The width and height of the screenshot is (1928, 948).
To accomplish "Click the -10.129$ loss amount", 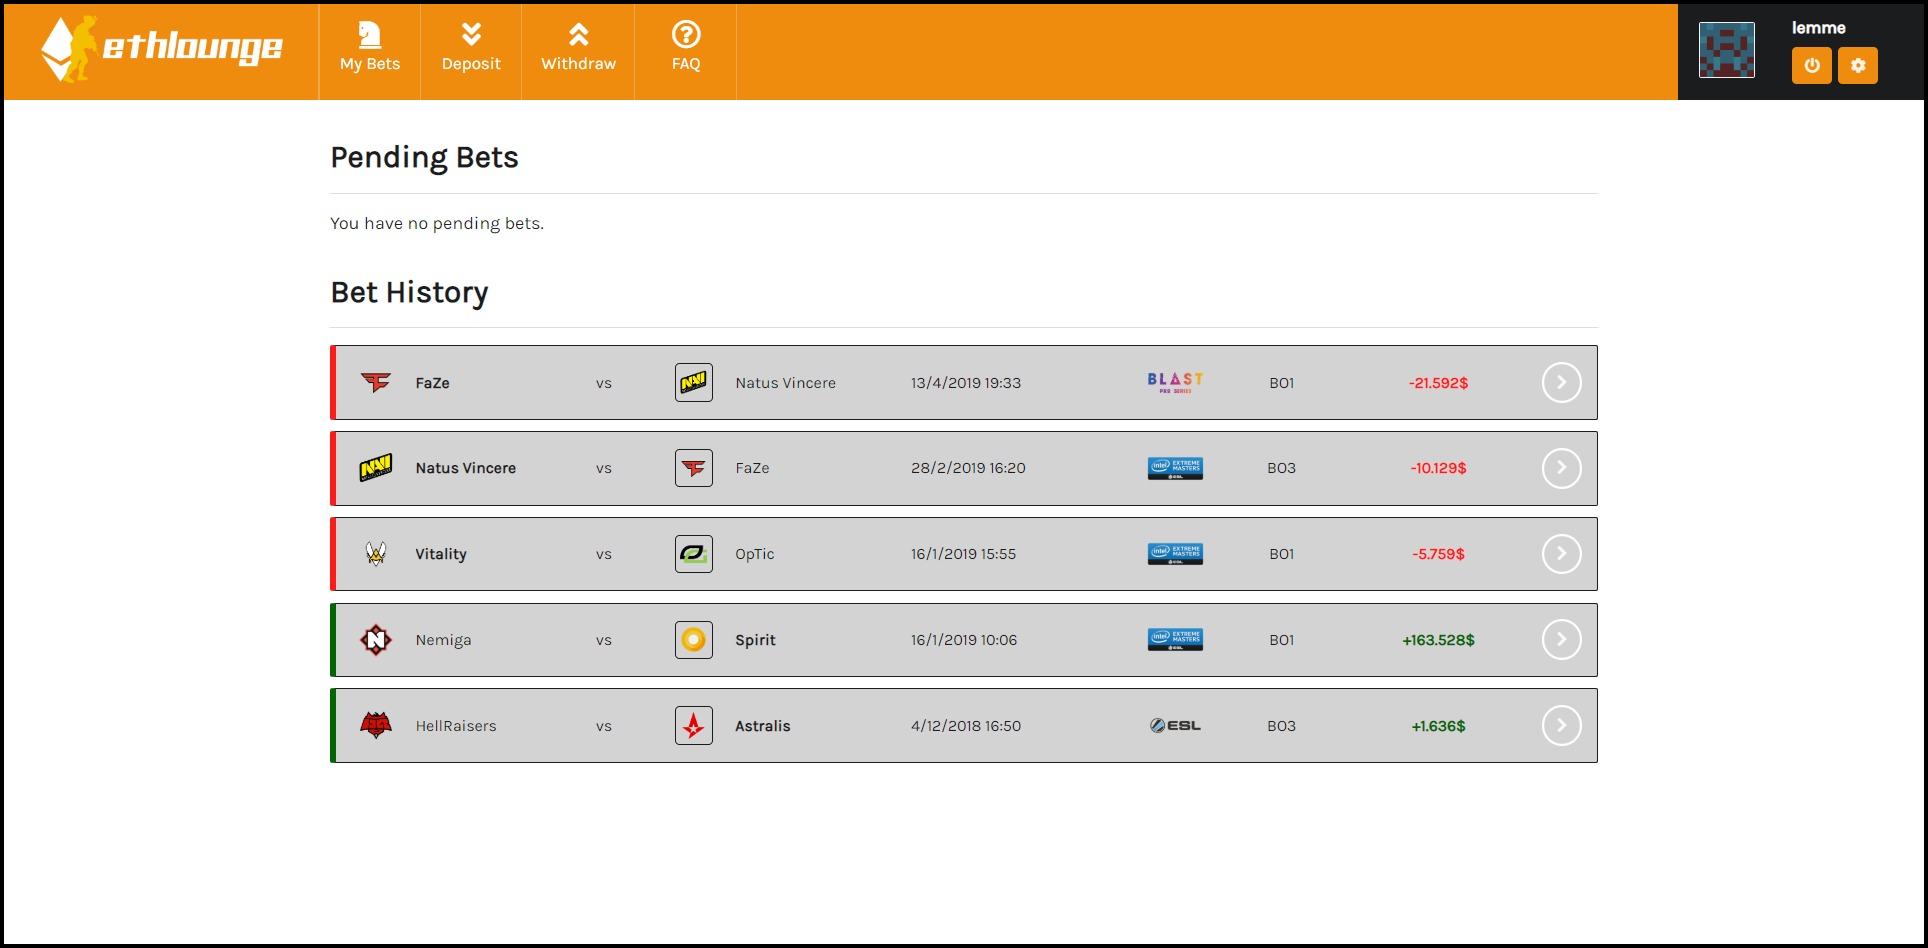I will pyautogui.click(x=1438, y=468).
